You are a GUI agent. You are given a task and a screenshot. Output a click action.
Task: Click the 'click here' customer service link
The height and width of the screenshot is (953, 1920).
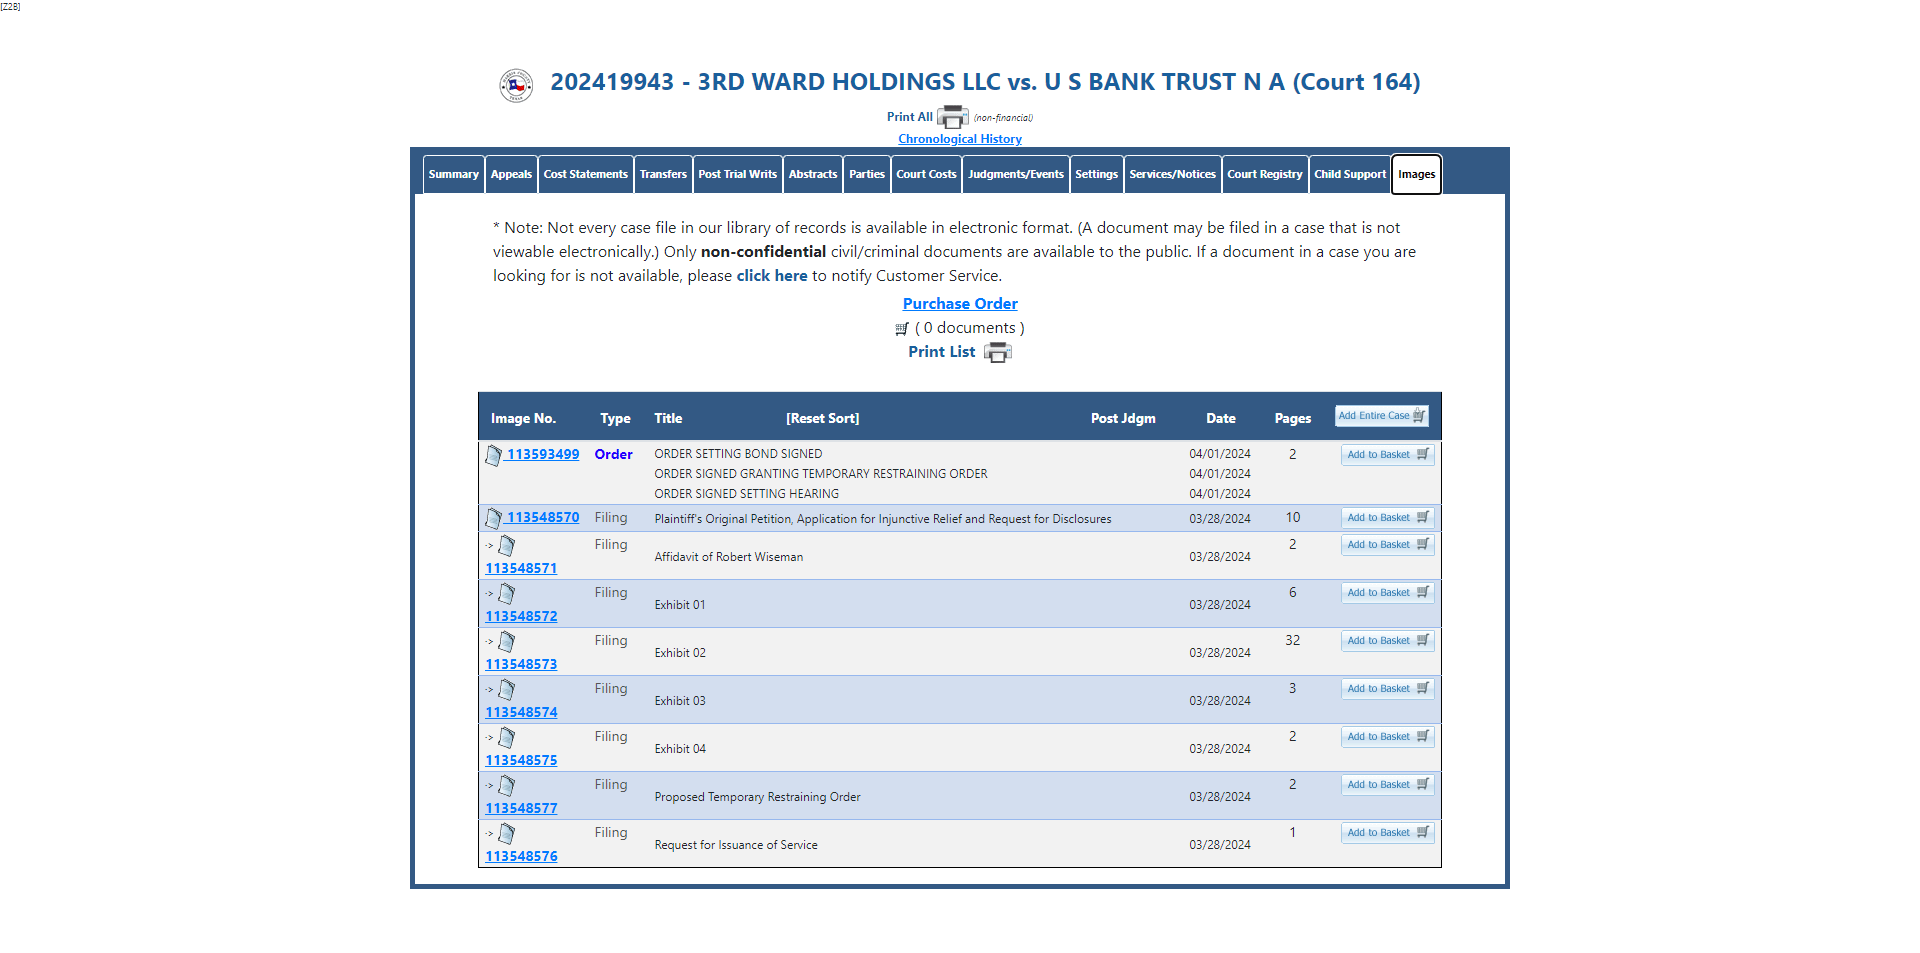coord(772,276)
